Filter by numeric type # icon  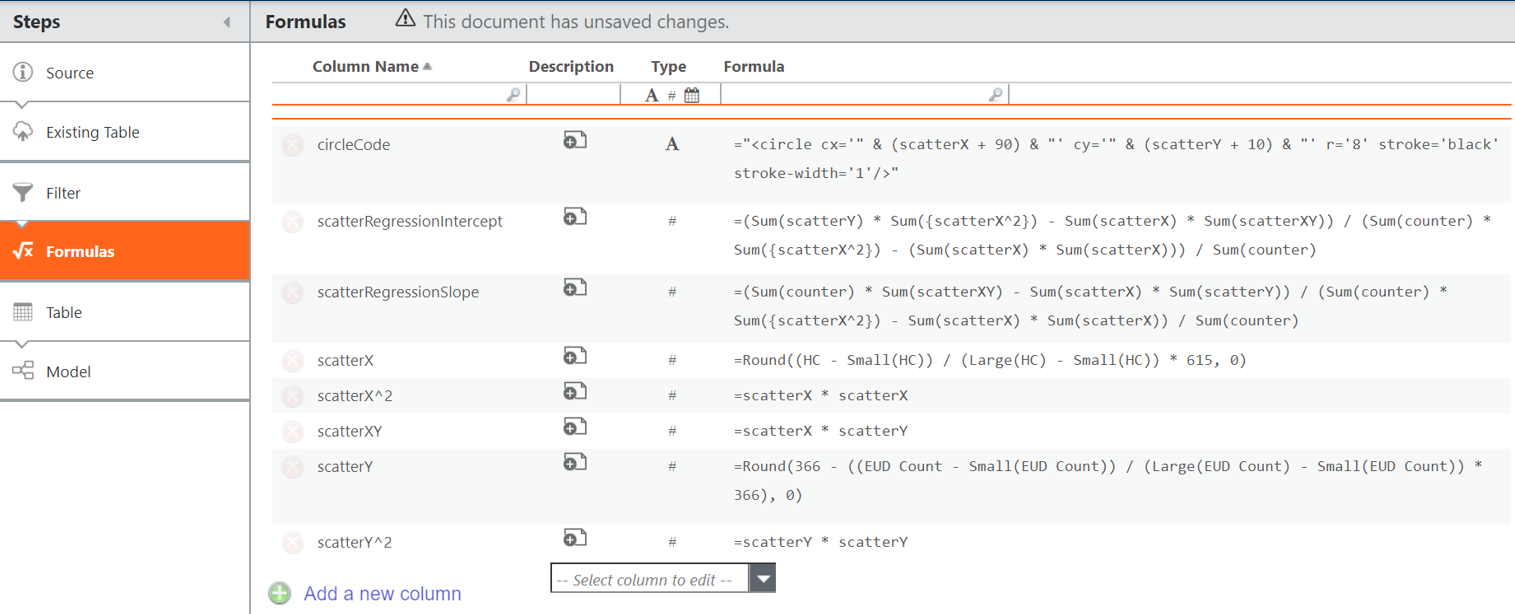click(x=672, y=95)
